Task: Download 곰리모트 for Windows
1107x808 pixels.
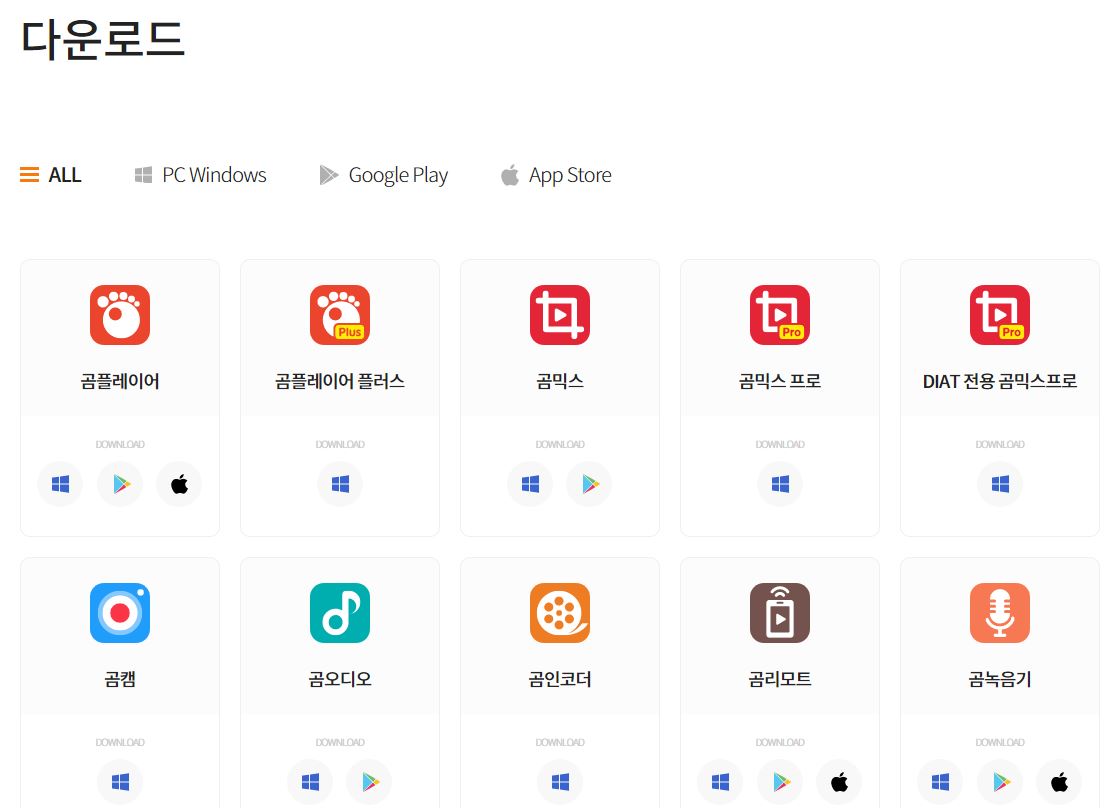Action: tap(720, 782)
